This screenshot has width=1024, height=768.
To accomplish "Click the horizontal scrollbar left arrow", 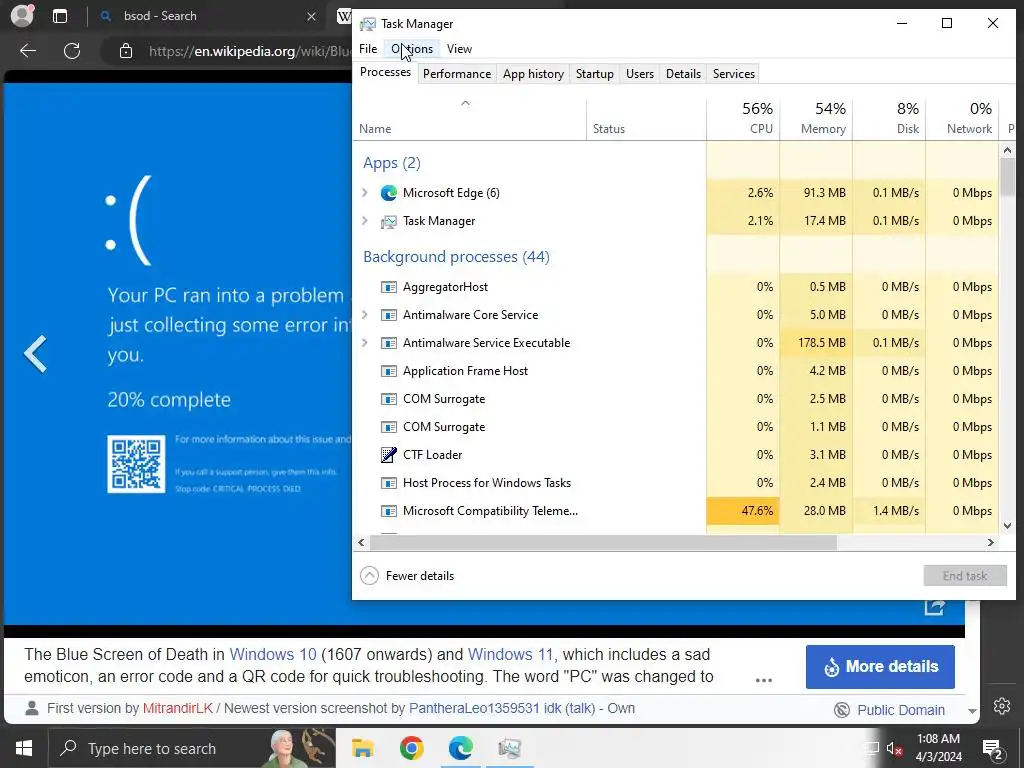I will 361,542.
